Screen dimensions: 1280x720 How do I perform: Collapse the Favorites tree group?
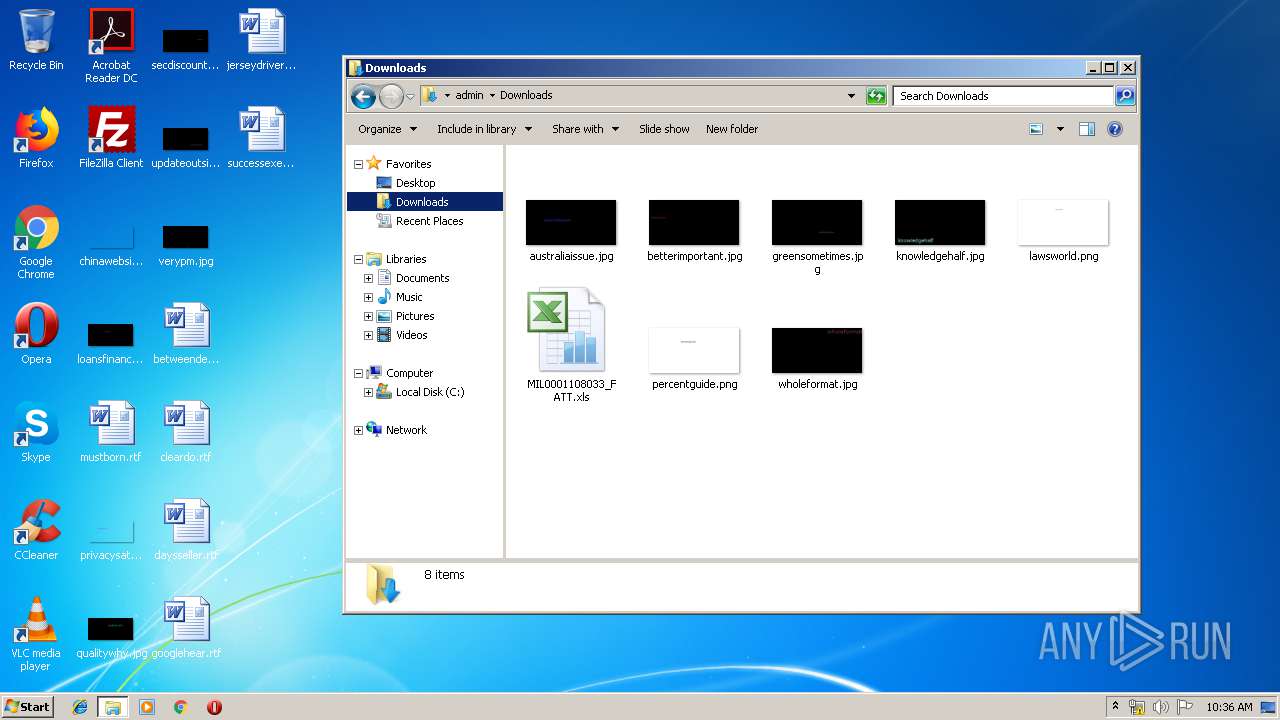point(358,164)
